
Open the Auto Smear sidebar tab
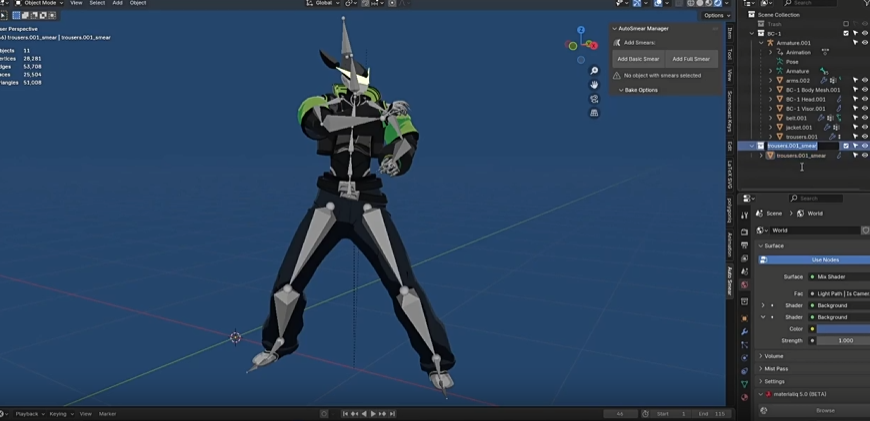tap(730, 282)
